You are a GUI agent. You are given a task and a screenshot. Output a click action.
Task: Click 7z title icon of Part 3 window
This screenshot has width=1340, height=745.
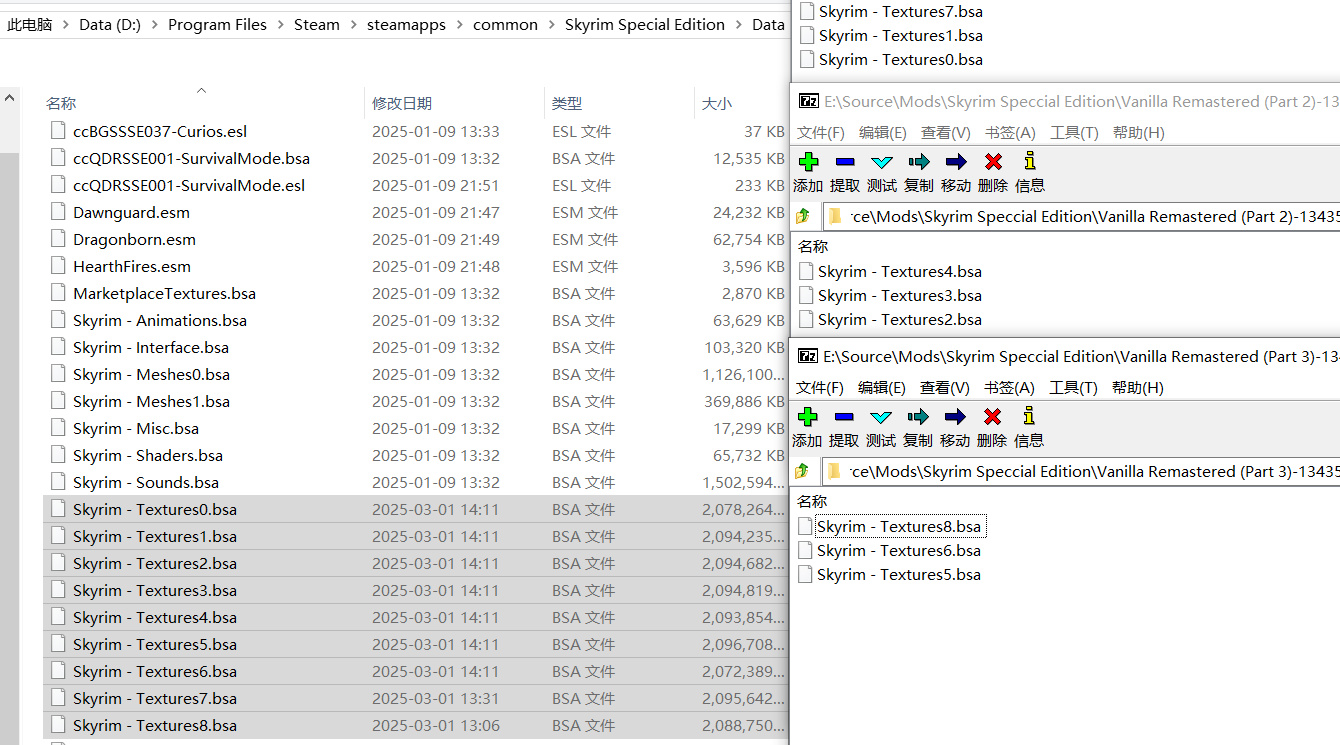click(x=808, y=356)
